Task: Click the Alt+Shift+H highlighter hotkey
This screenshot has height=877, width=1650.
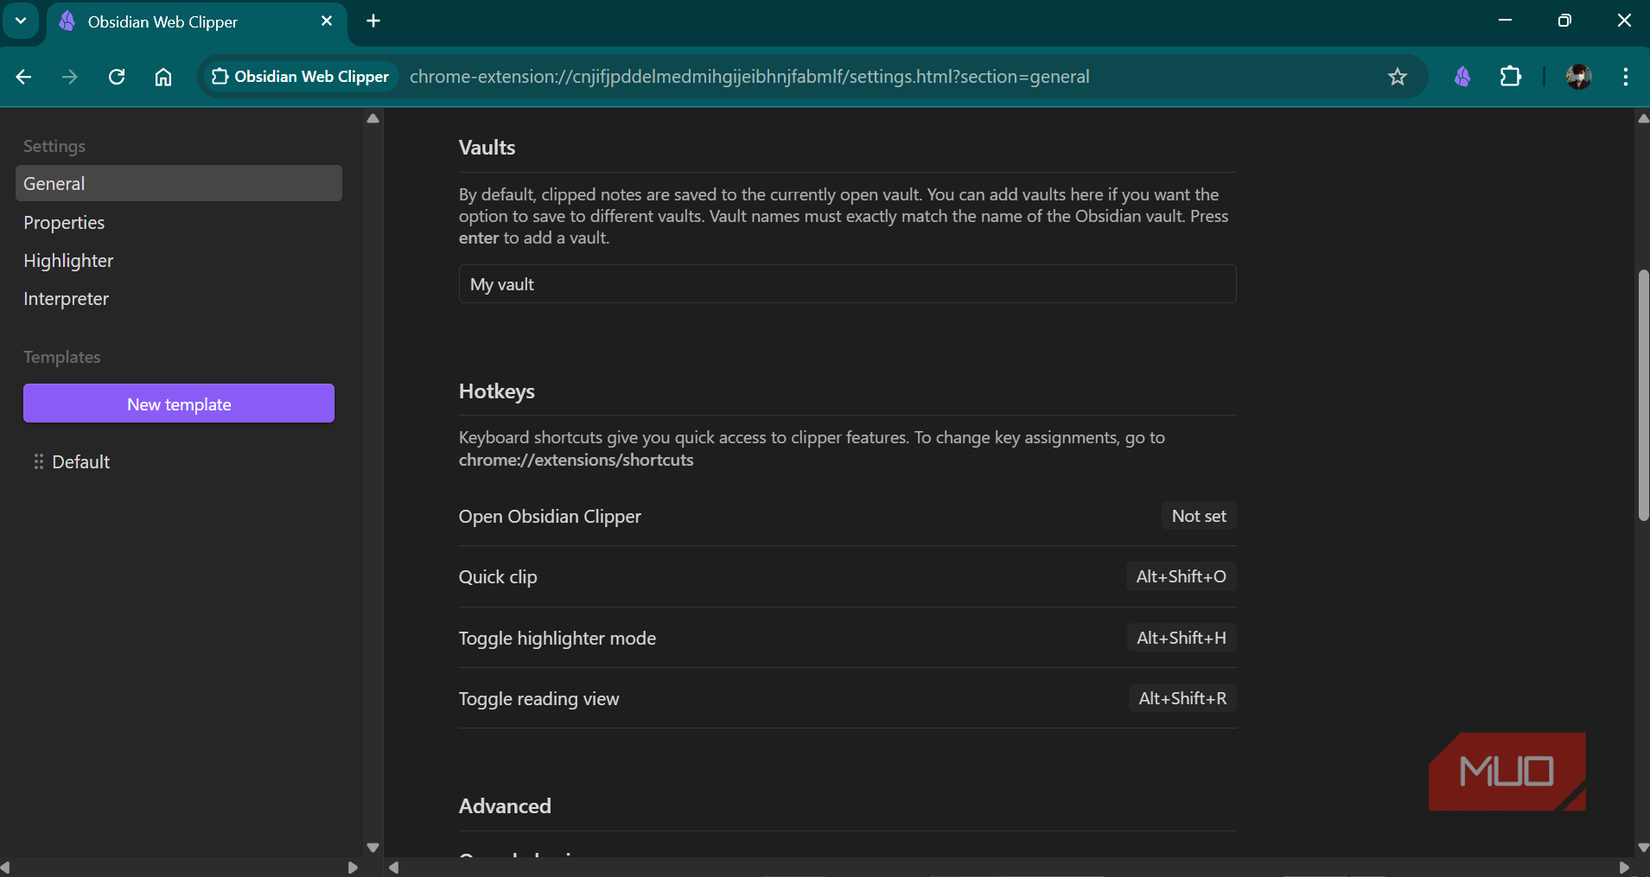Action: pyautogui.click(x=1181, y=638)
